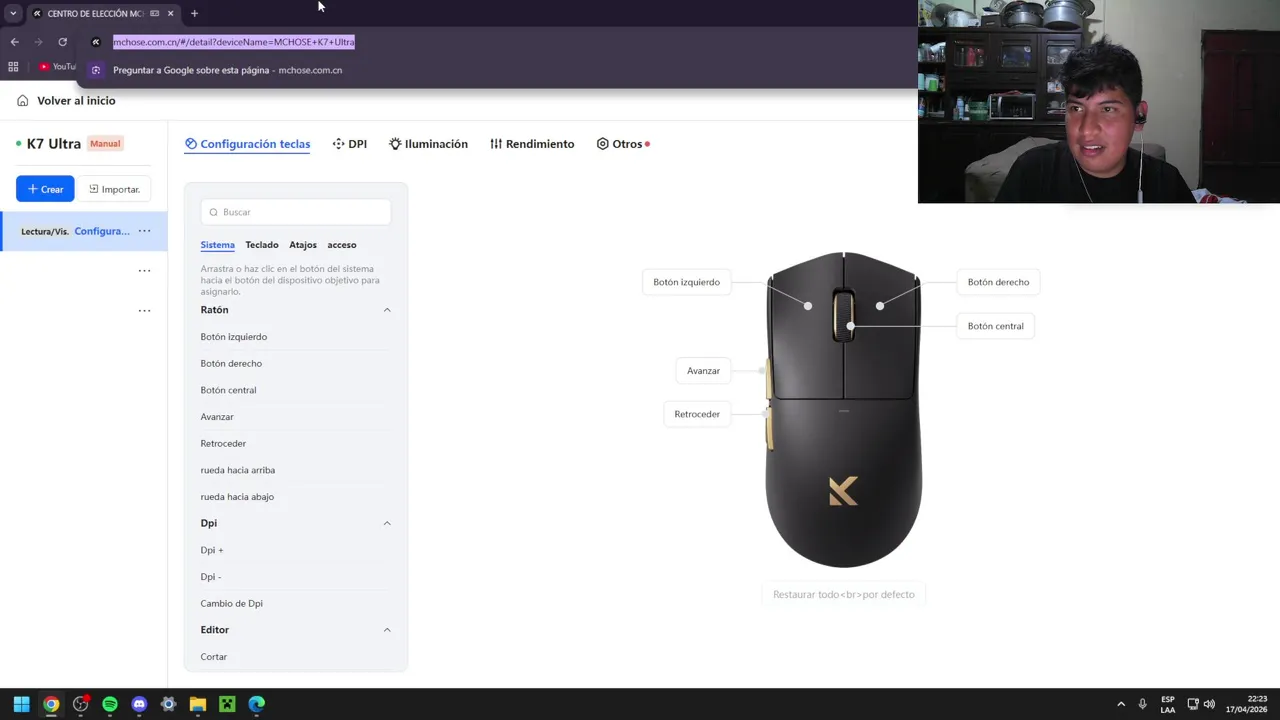
Task: Open the tab search dropdown arrow
Action: [13, 13]
